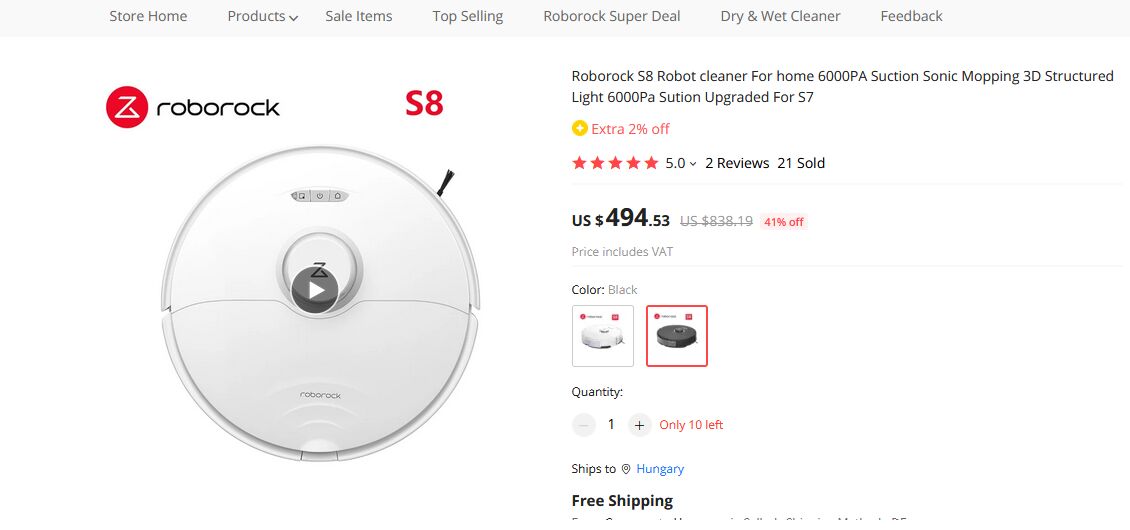Open the Store Home tab
This screenshot has width=1130, height=530.
[x=148, y=16]
